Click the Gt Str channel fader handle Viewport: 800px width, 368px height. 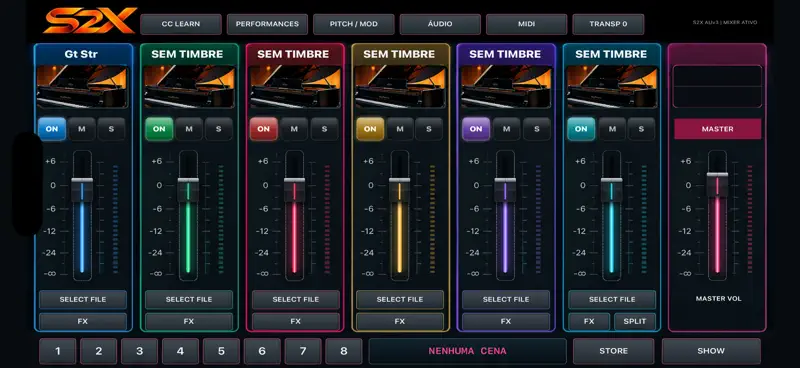pyautogui.click(x=82, y=189)
